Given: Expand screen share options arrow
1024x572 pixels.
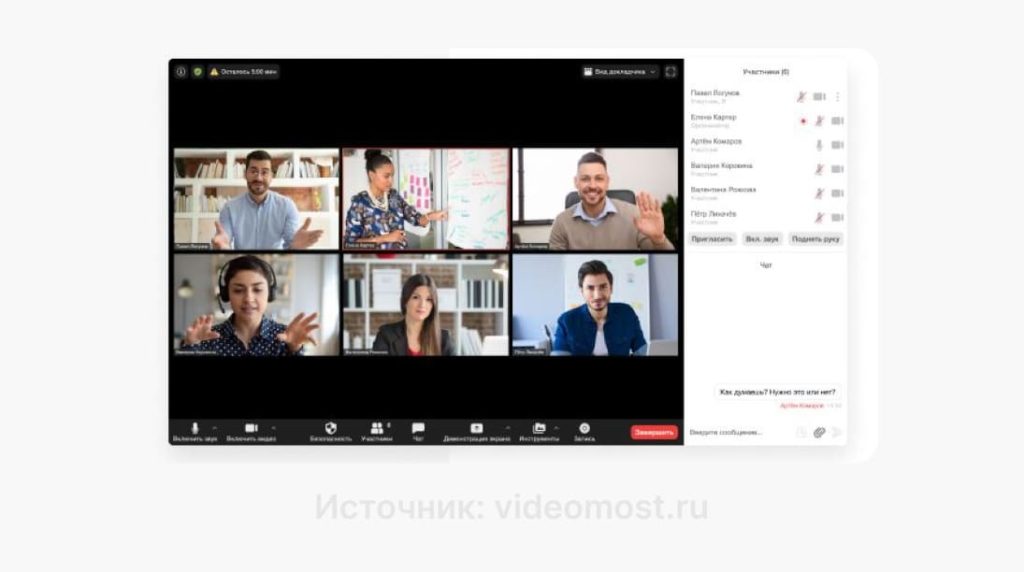Looking at the screenshot, I should click(507, 428).
